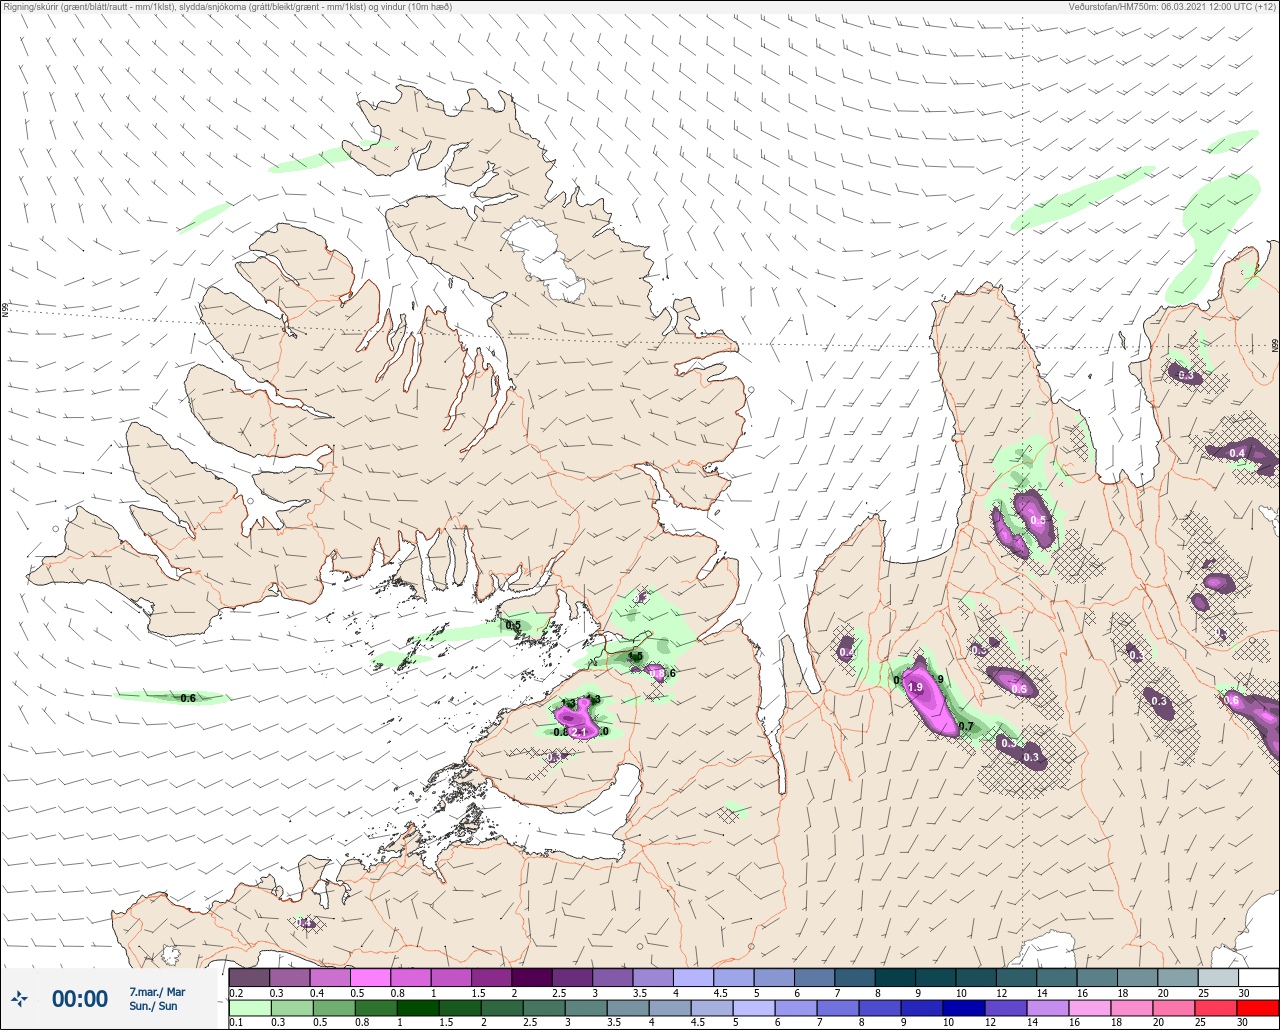Pick the white final swatch in upper scale
This screenshot has height=1030, width=1280.
(1258, 977)
